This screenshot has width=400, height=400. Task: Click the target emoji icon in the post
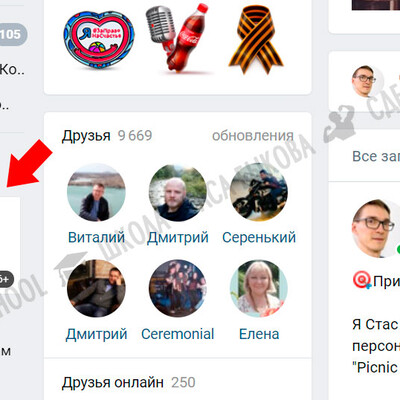[x=362, y=280]
